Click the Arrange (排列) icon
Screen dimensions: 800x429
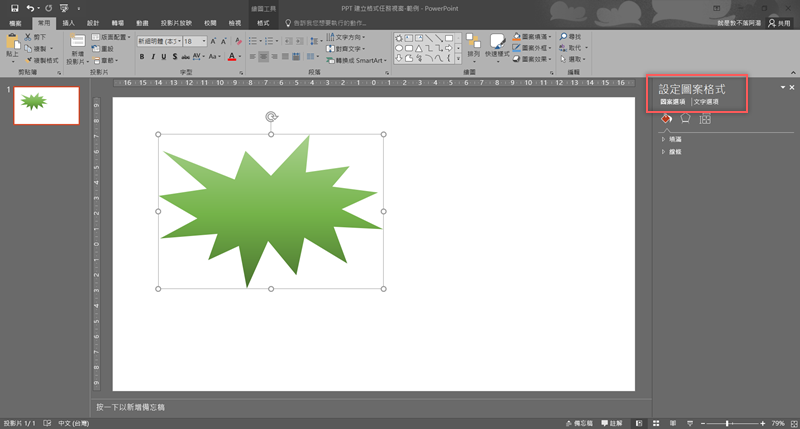click(x=473, y=42)
